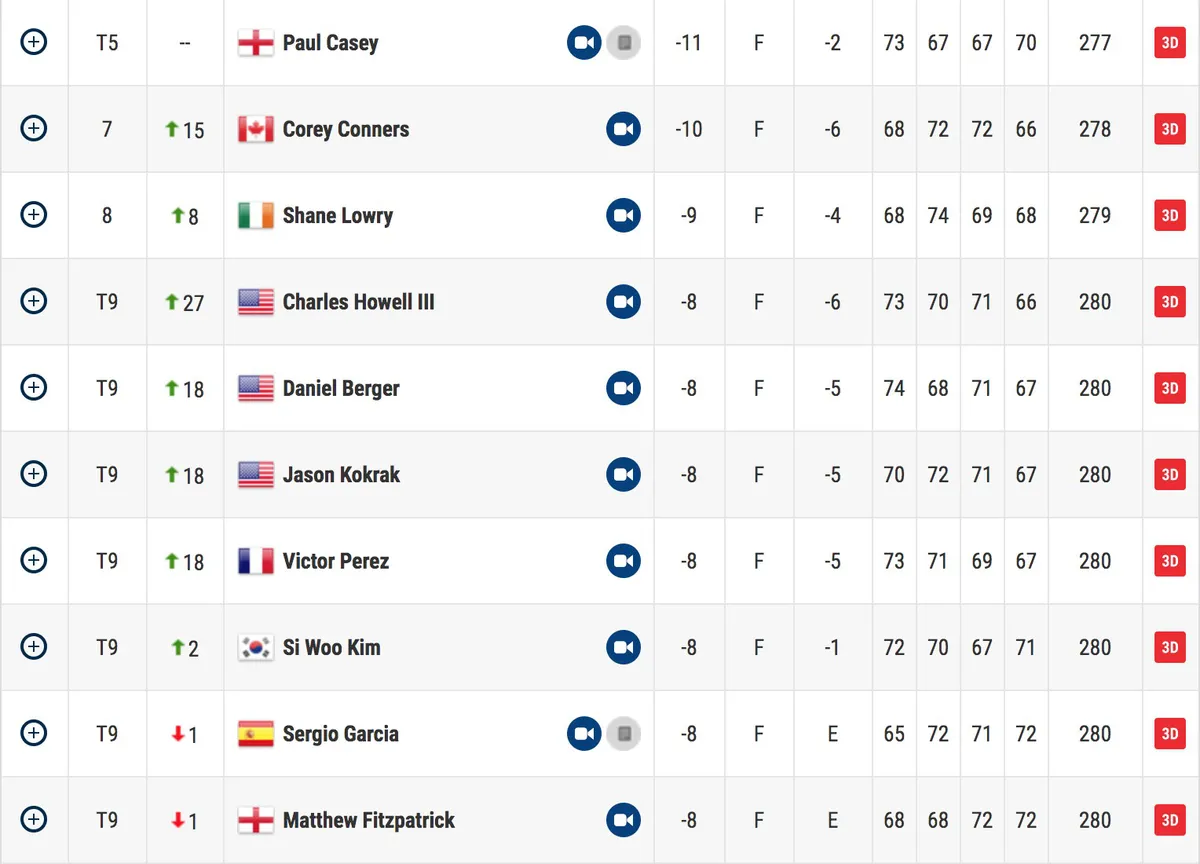The image size is (1200, 864).
Task: Open Charles Howell III player link
Action: point(358,302)
